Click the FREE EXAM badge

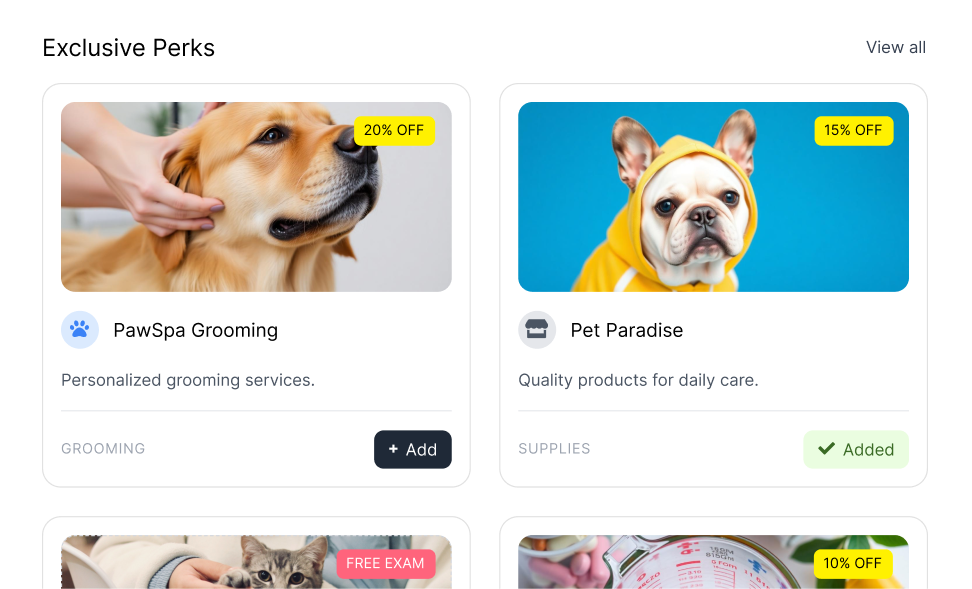click(386, 563)
